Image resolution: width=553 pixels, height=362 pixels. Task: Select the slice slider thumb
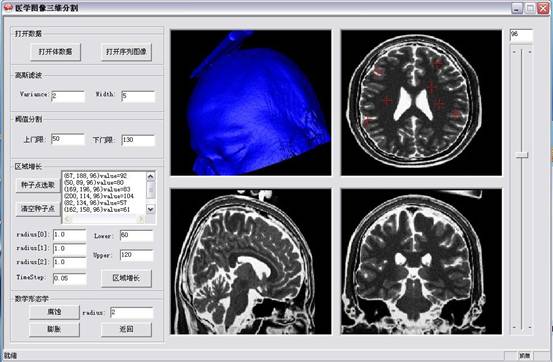coord(522,155)
